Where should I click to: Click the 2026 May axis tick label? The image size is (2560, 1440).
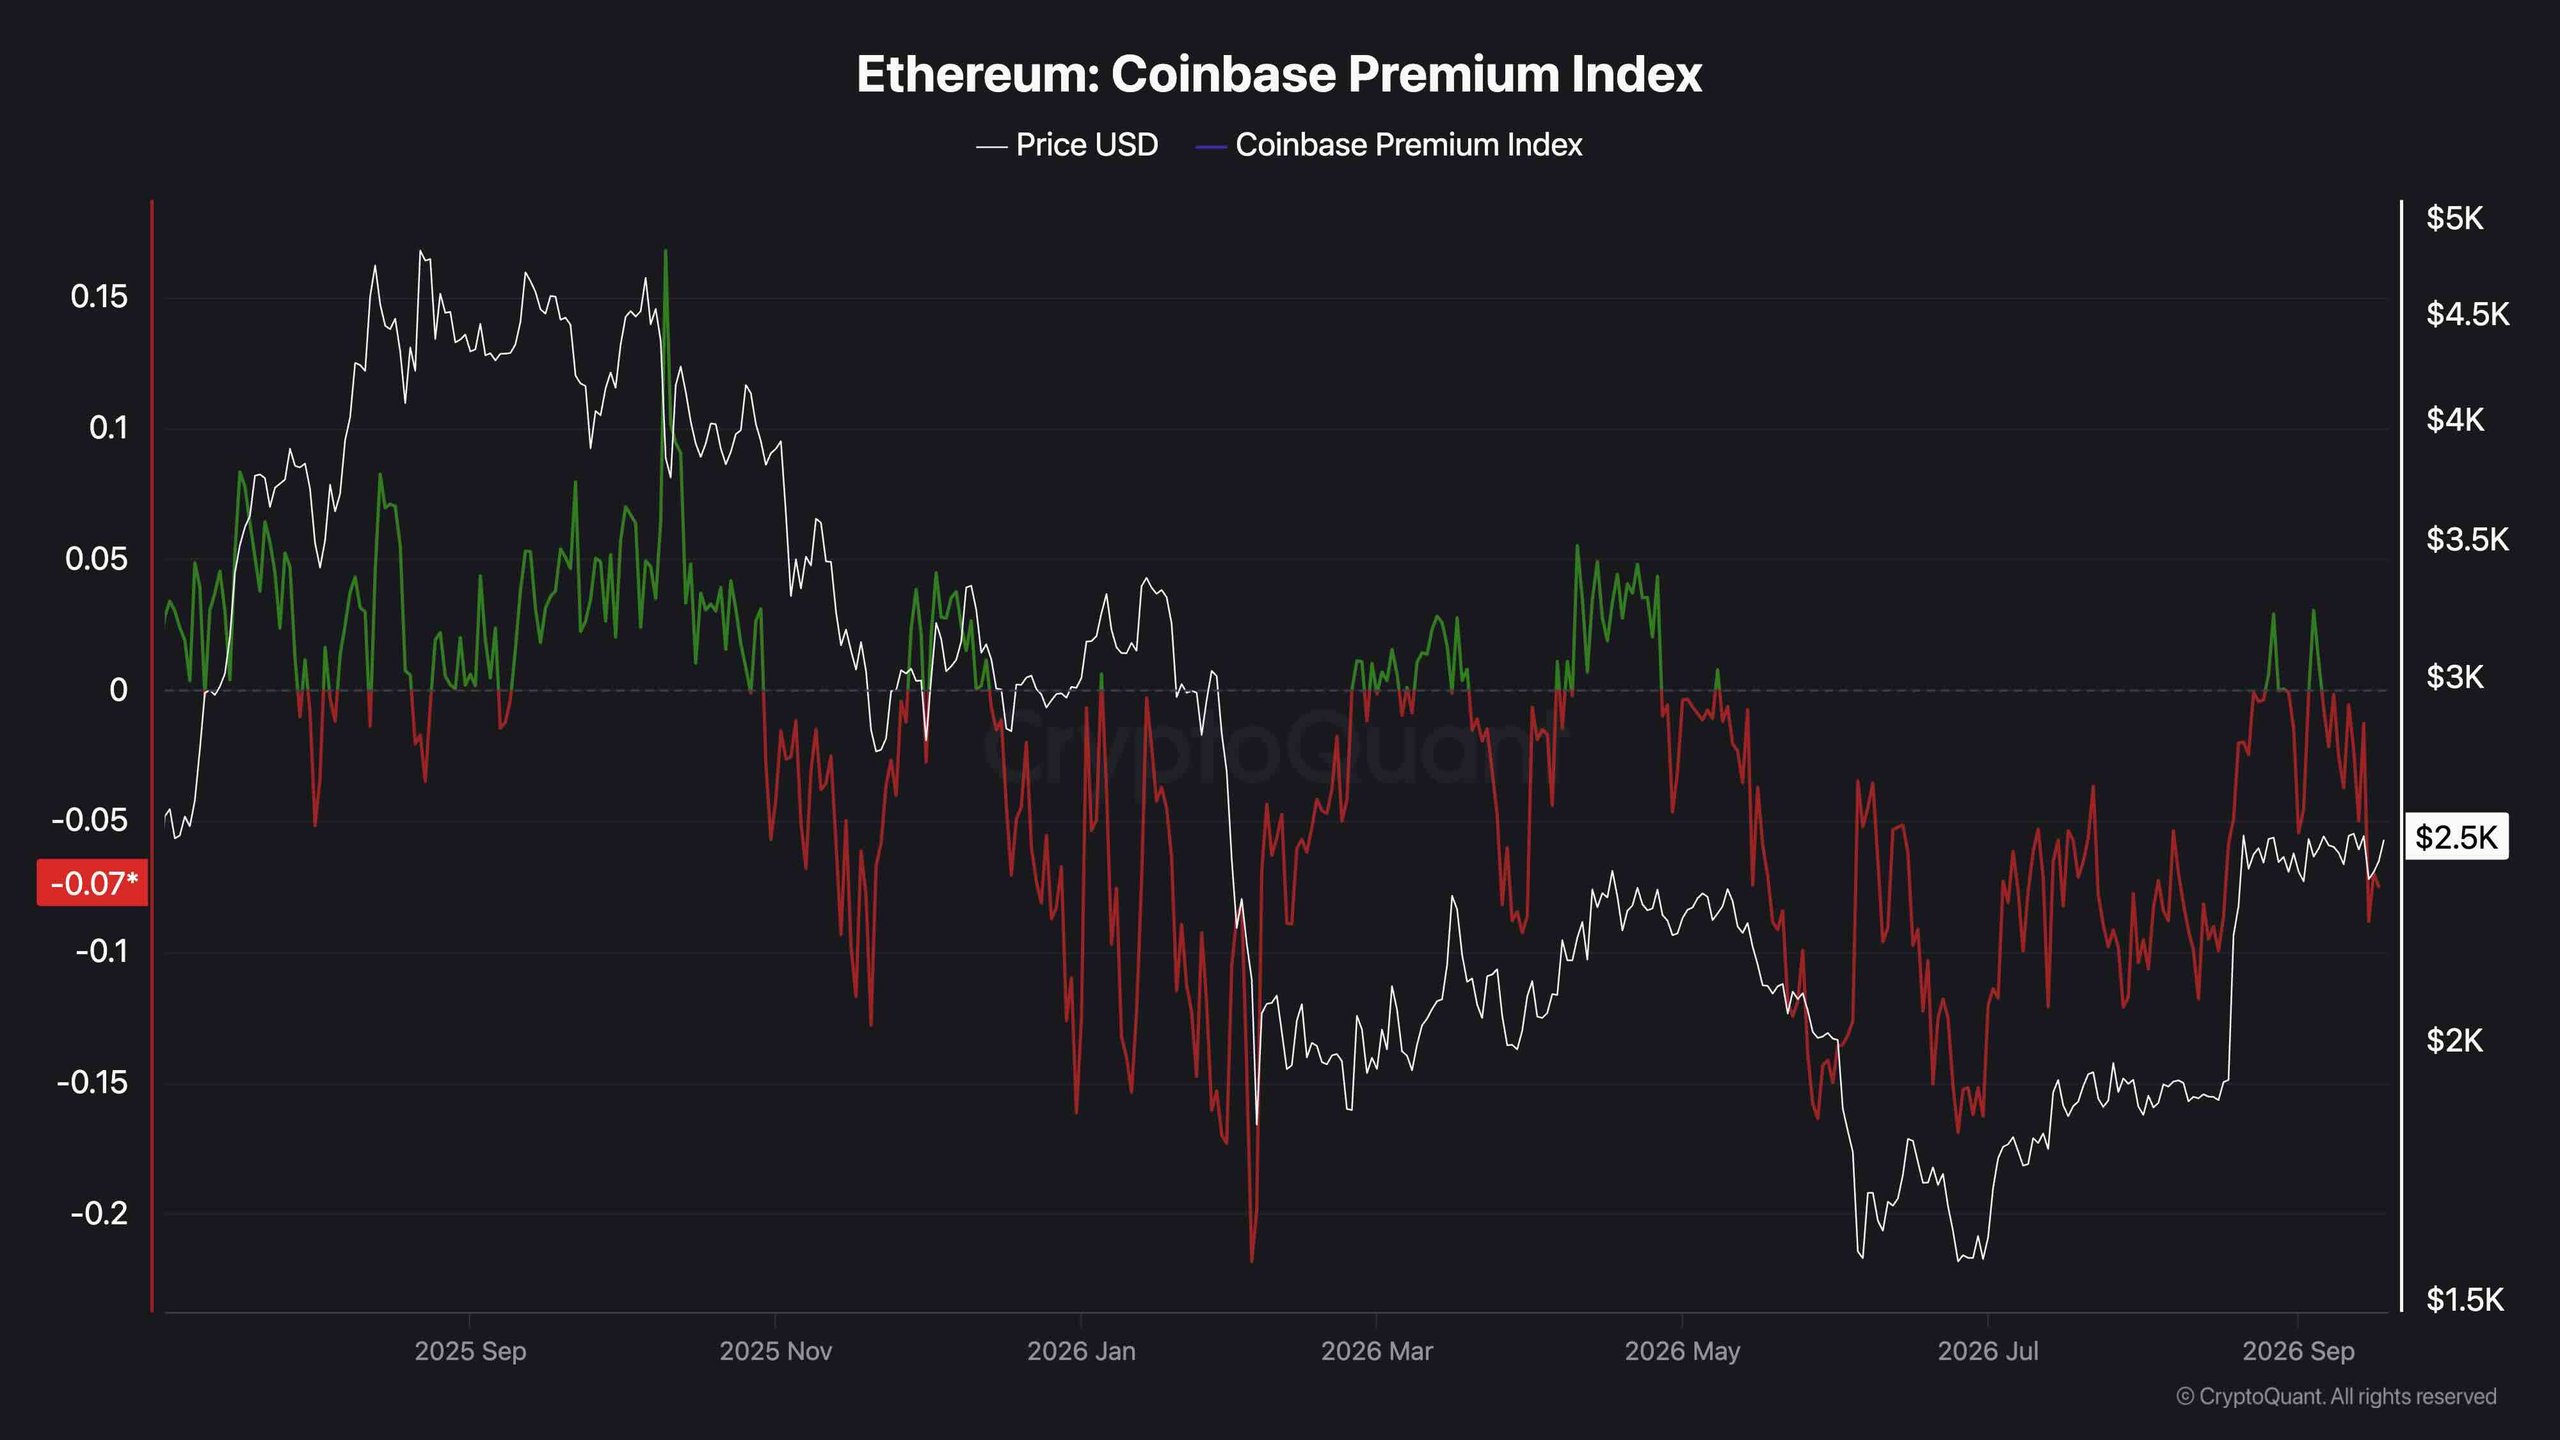click(x=1682, y=1351)
